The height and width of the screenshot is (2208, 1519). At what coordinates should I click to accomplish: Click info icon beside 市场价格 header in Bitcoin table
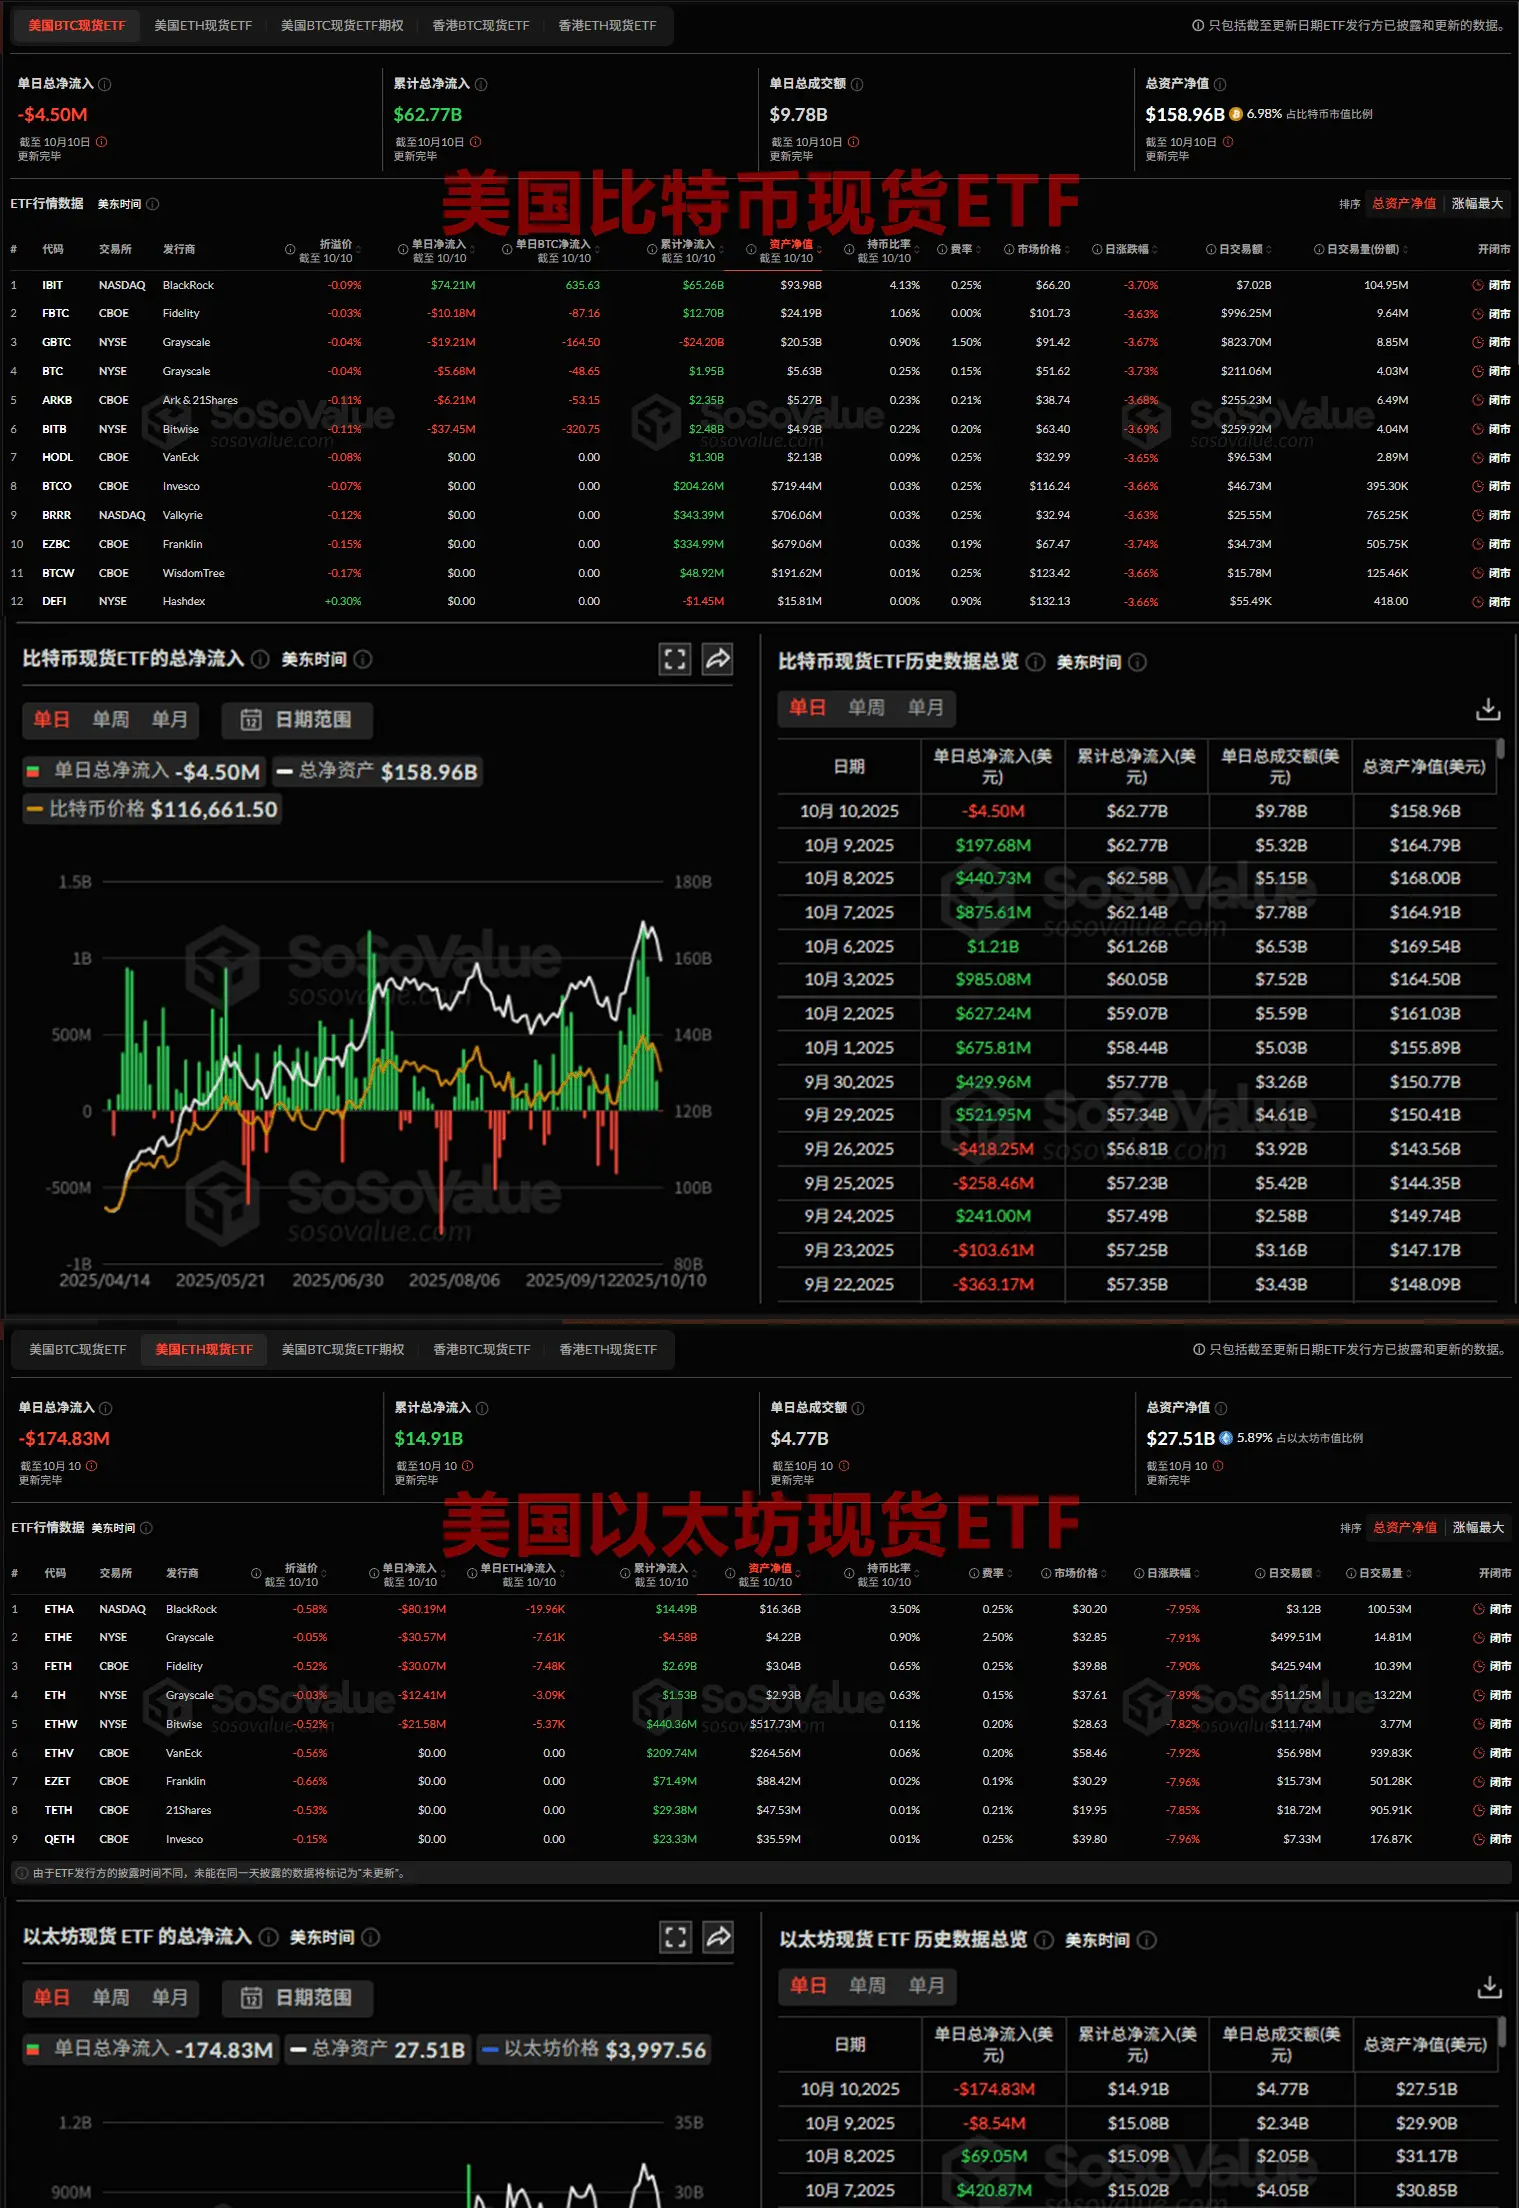coord(1010,250)
